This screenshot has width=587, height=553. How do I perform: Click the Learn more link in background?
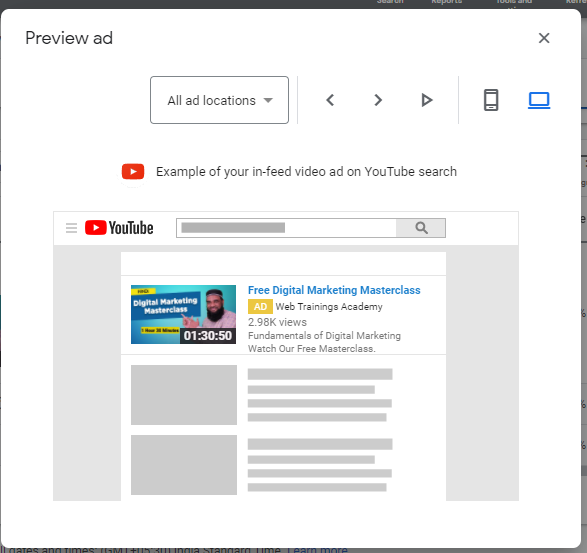tap(317, 550)
